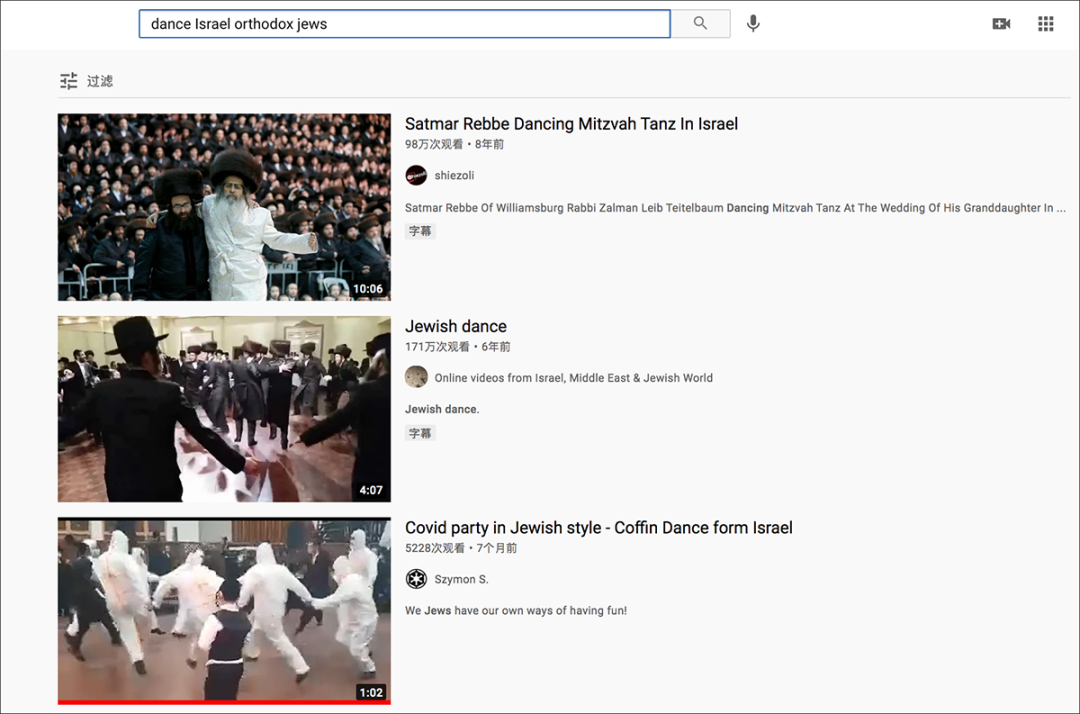Click the Satmar Rebbe Of Williamsburg description text
This screenshot has width=1080, height=714.
[735, 208]
